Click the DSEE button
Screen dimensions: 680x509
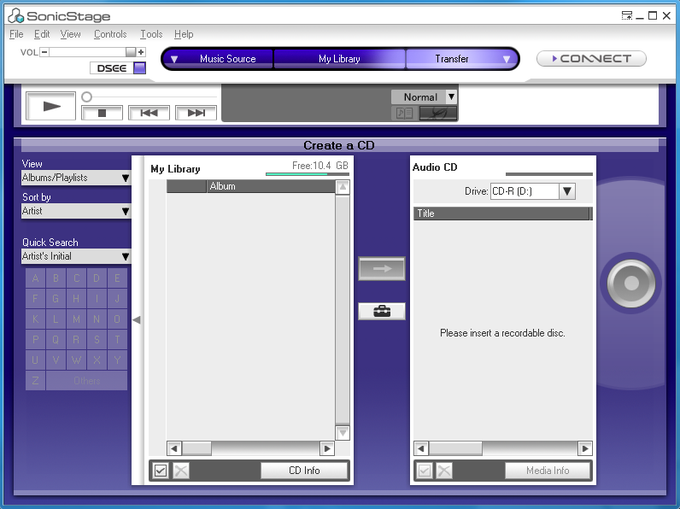pyautogui.click(x=111, y=68)
